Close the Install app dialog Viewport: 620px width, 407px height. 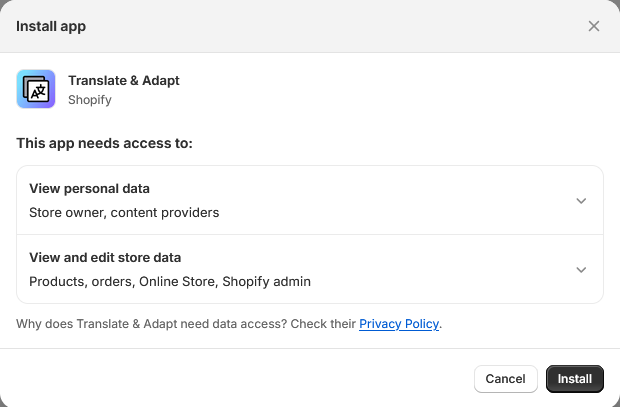[594, 26]
